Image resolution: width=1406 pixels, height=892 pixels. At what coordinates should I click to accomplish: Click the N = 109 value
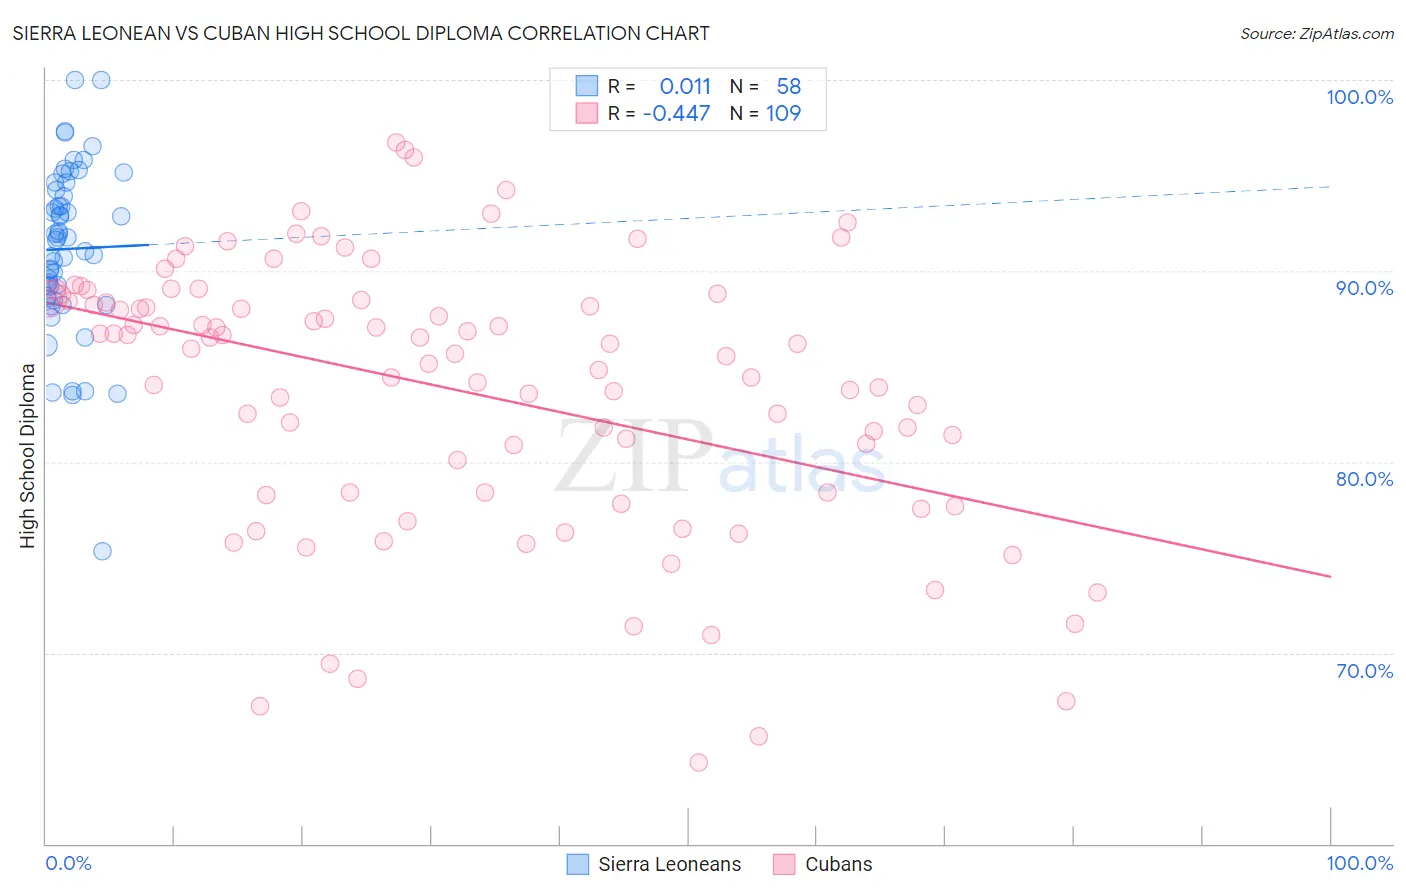click(784, 113)
